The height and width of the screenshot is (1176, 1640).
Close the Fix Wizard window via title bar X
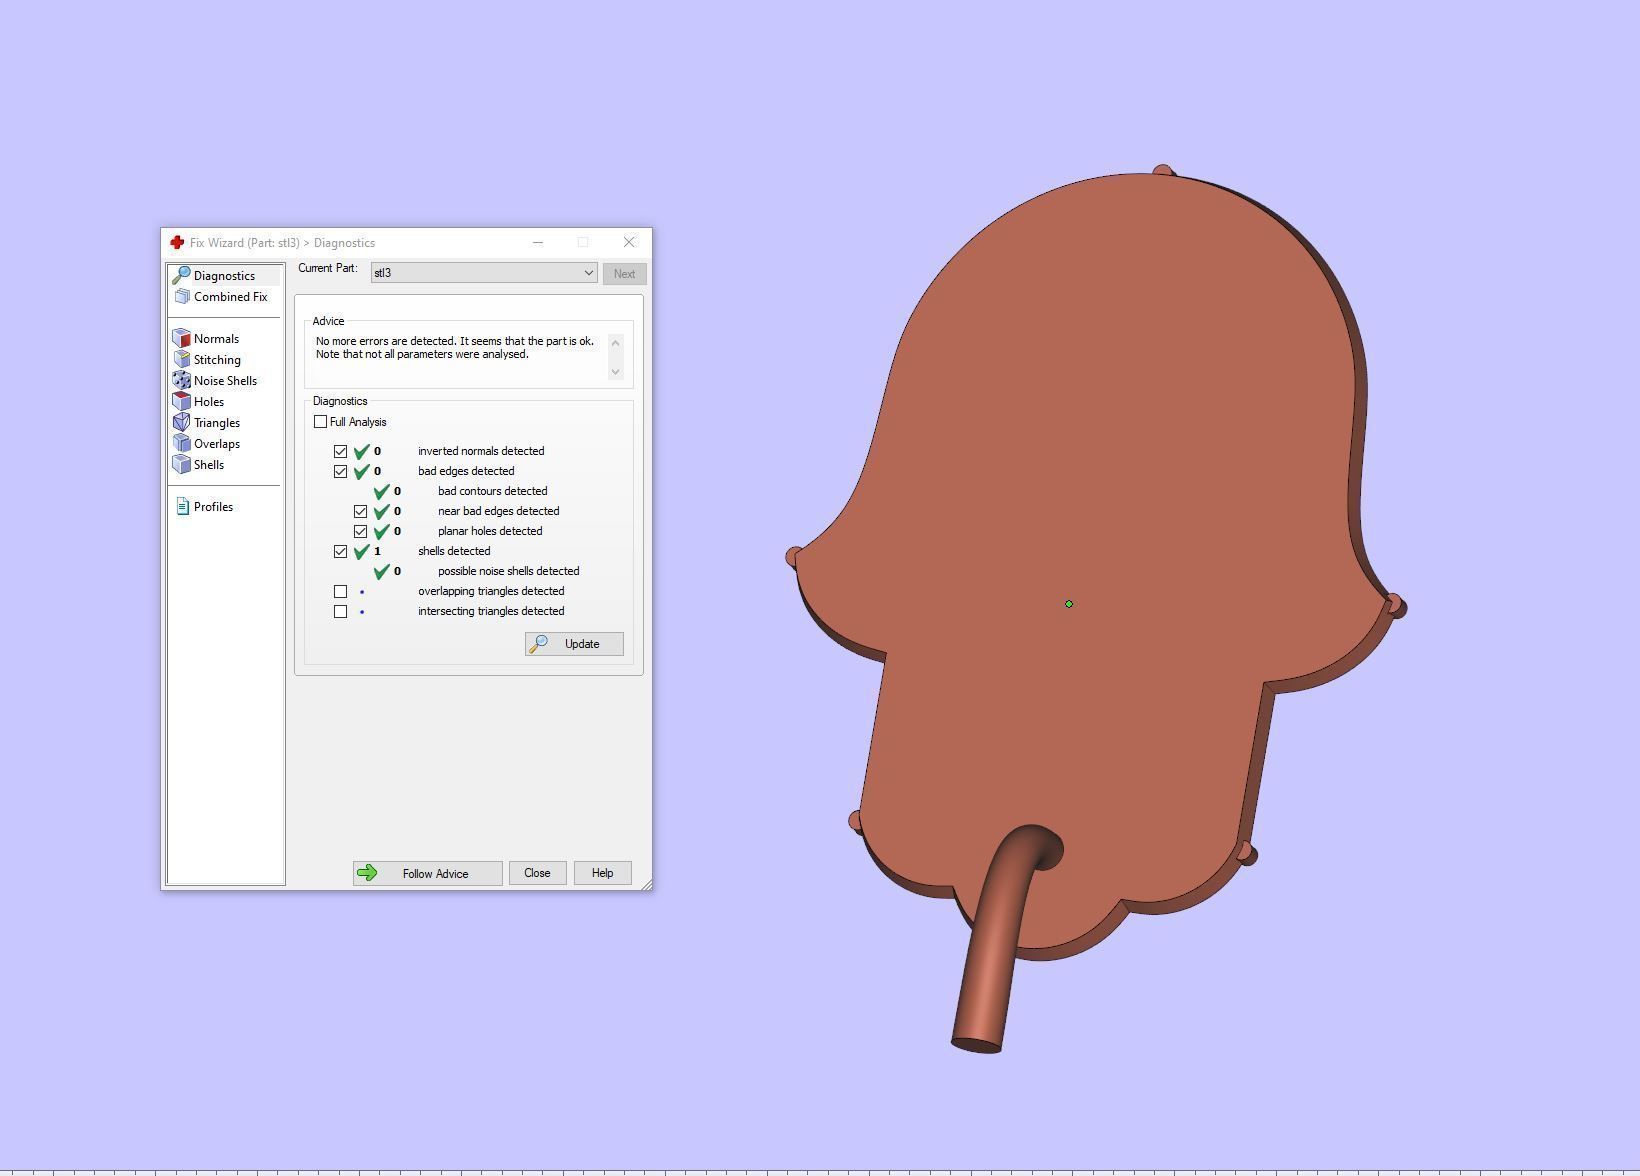(x=629, y=242)
